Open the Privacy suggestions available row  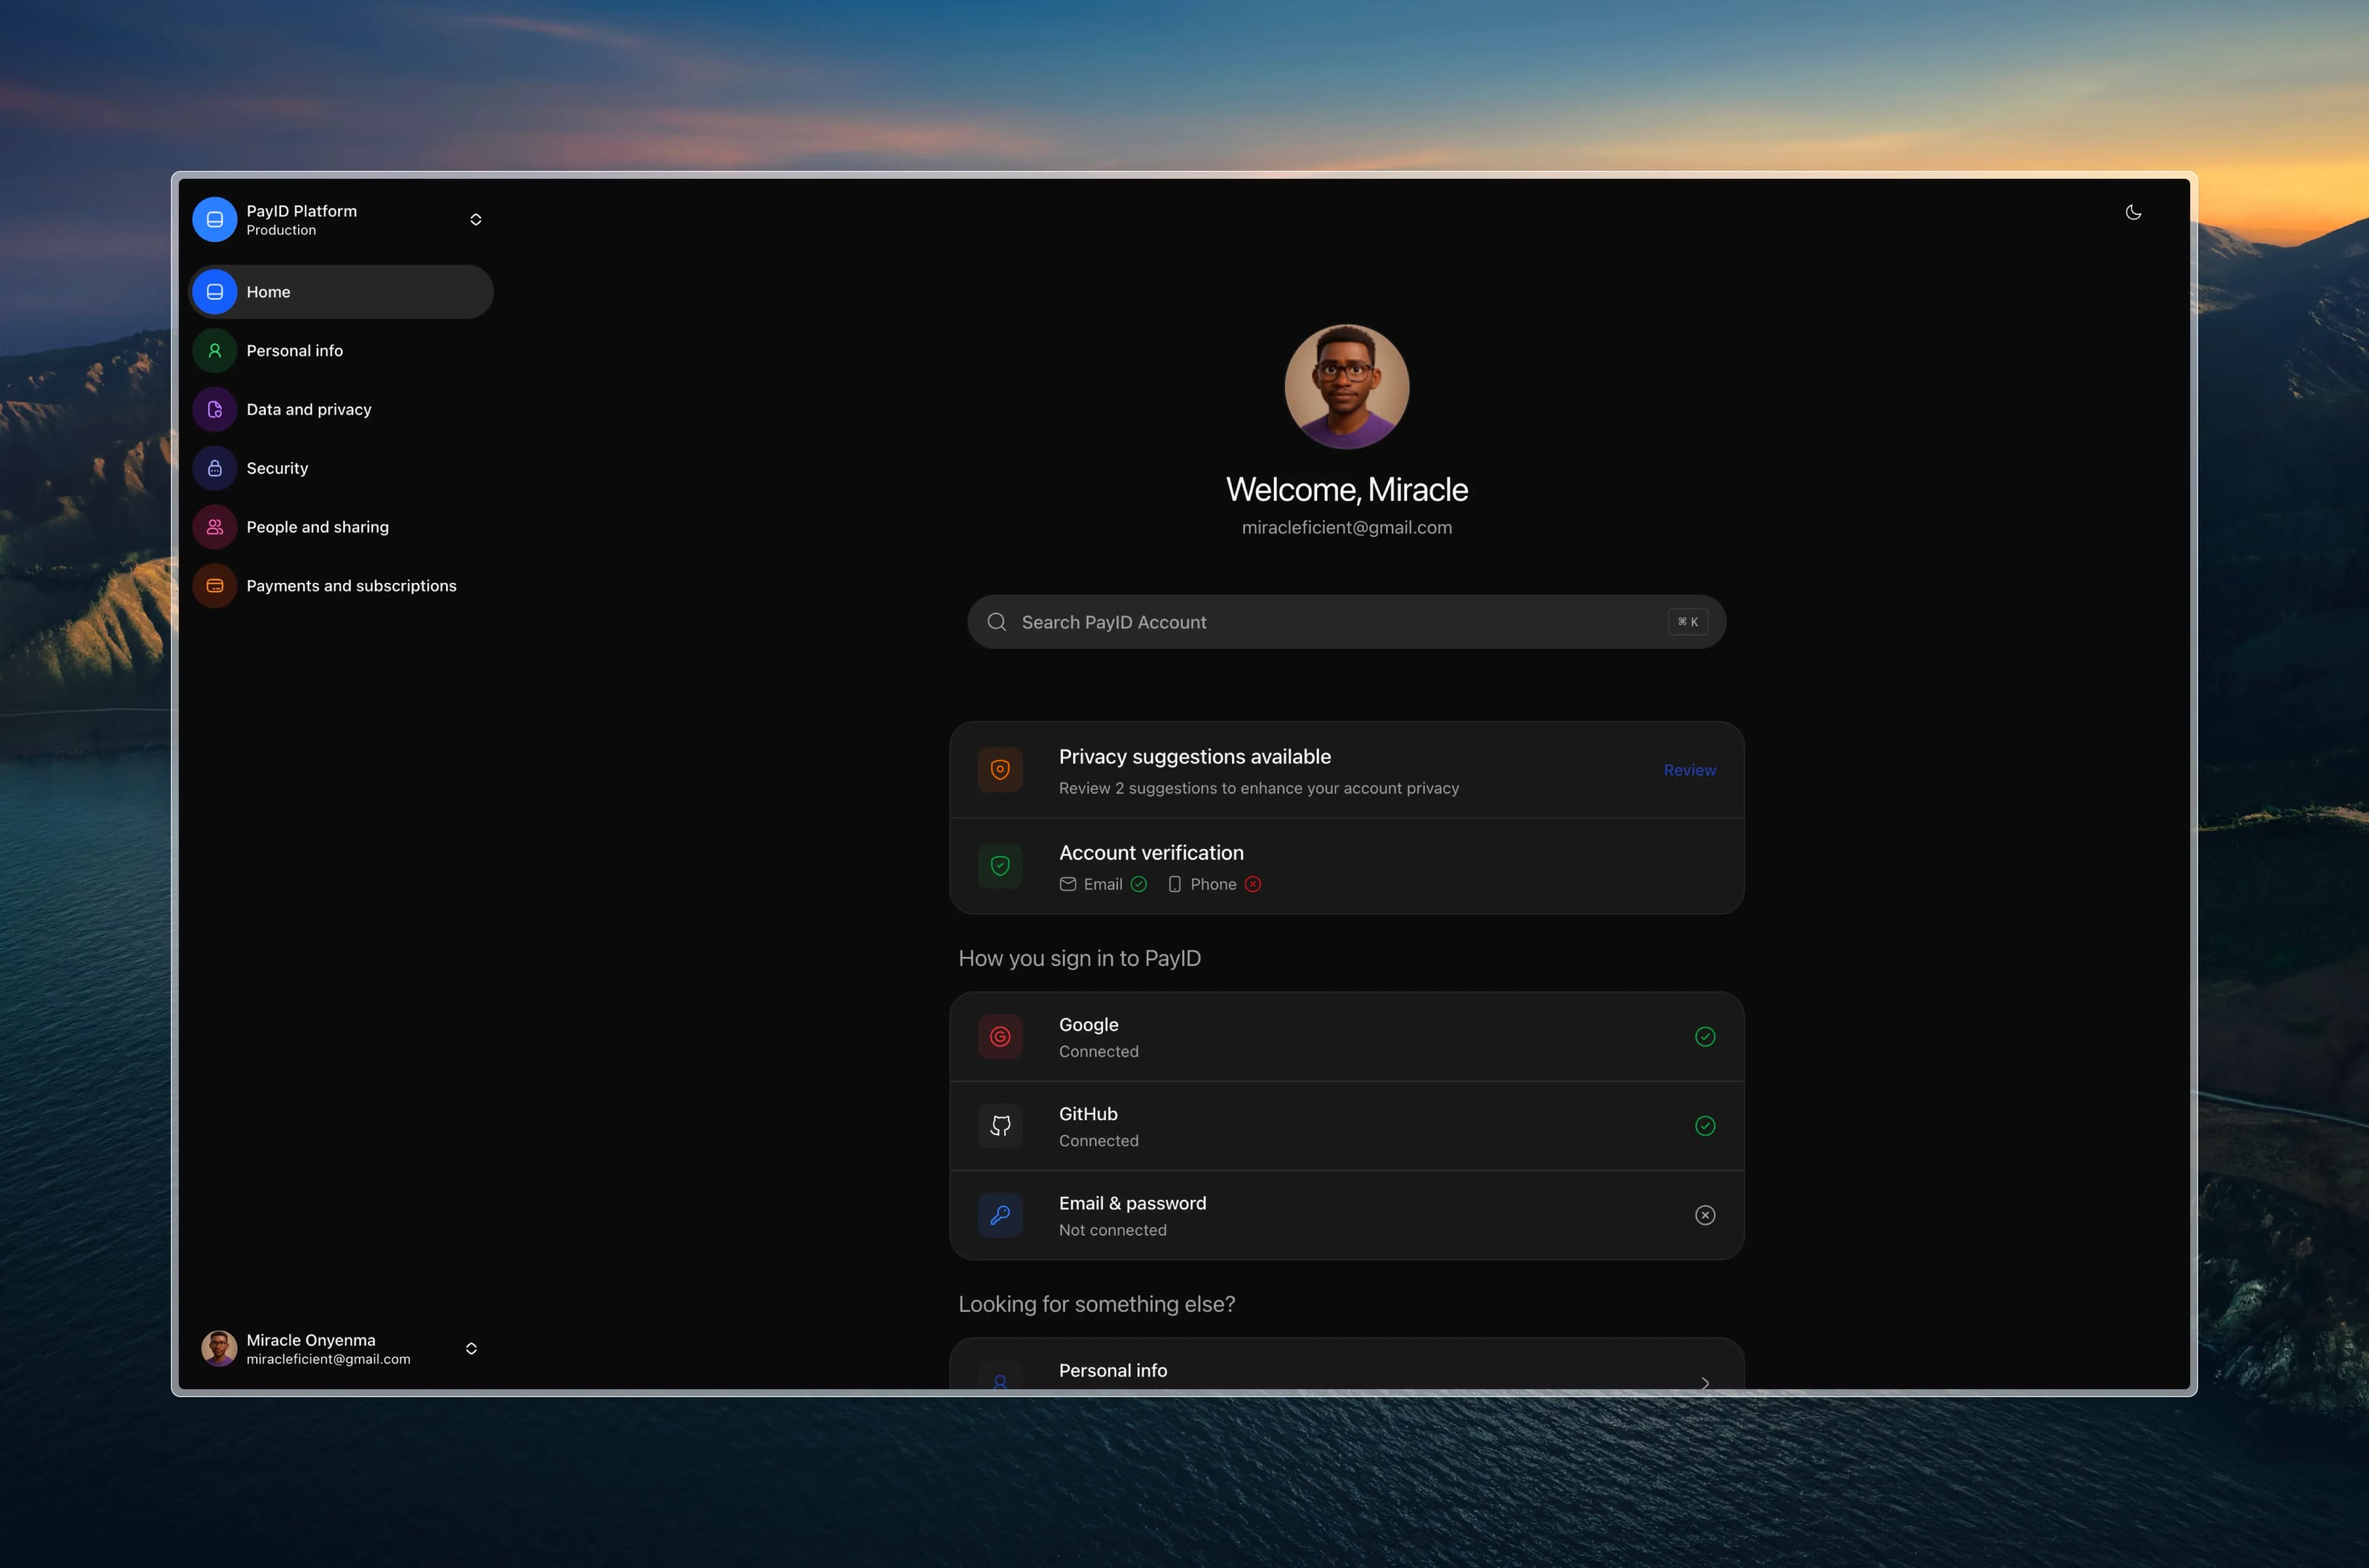tap(1346, 770)
